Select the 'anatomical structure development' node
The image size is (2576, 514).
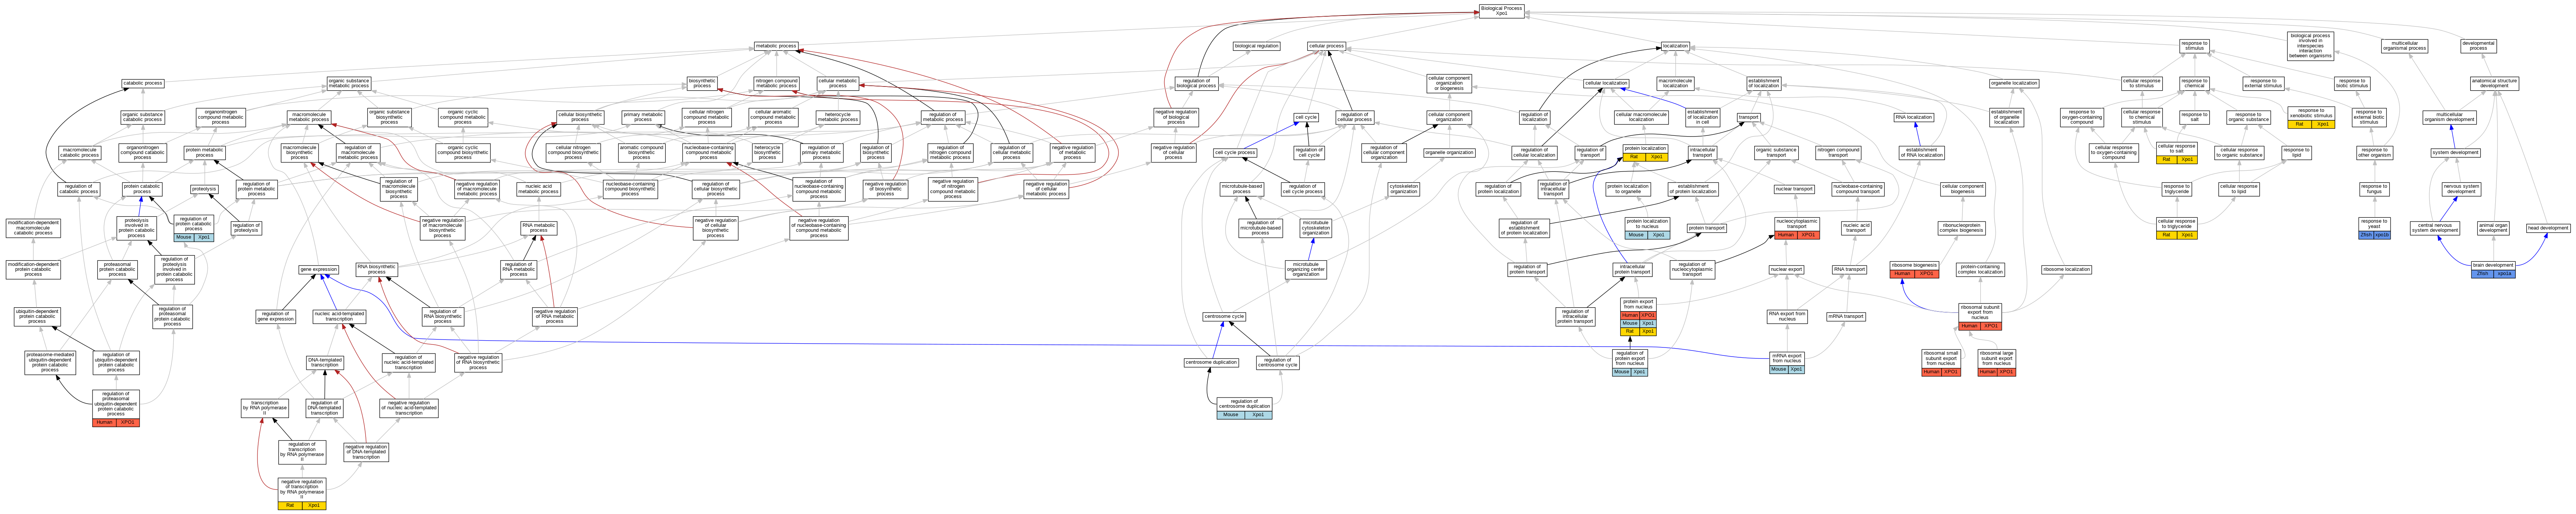tap(2494, 83)
